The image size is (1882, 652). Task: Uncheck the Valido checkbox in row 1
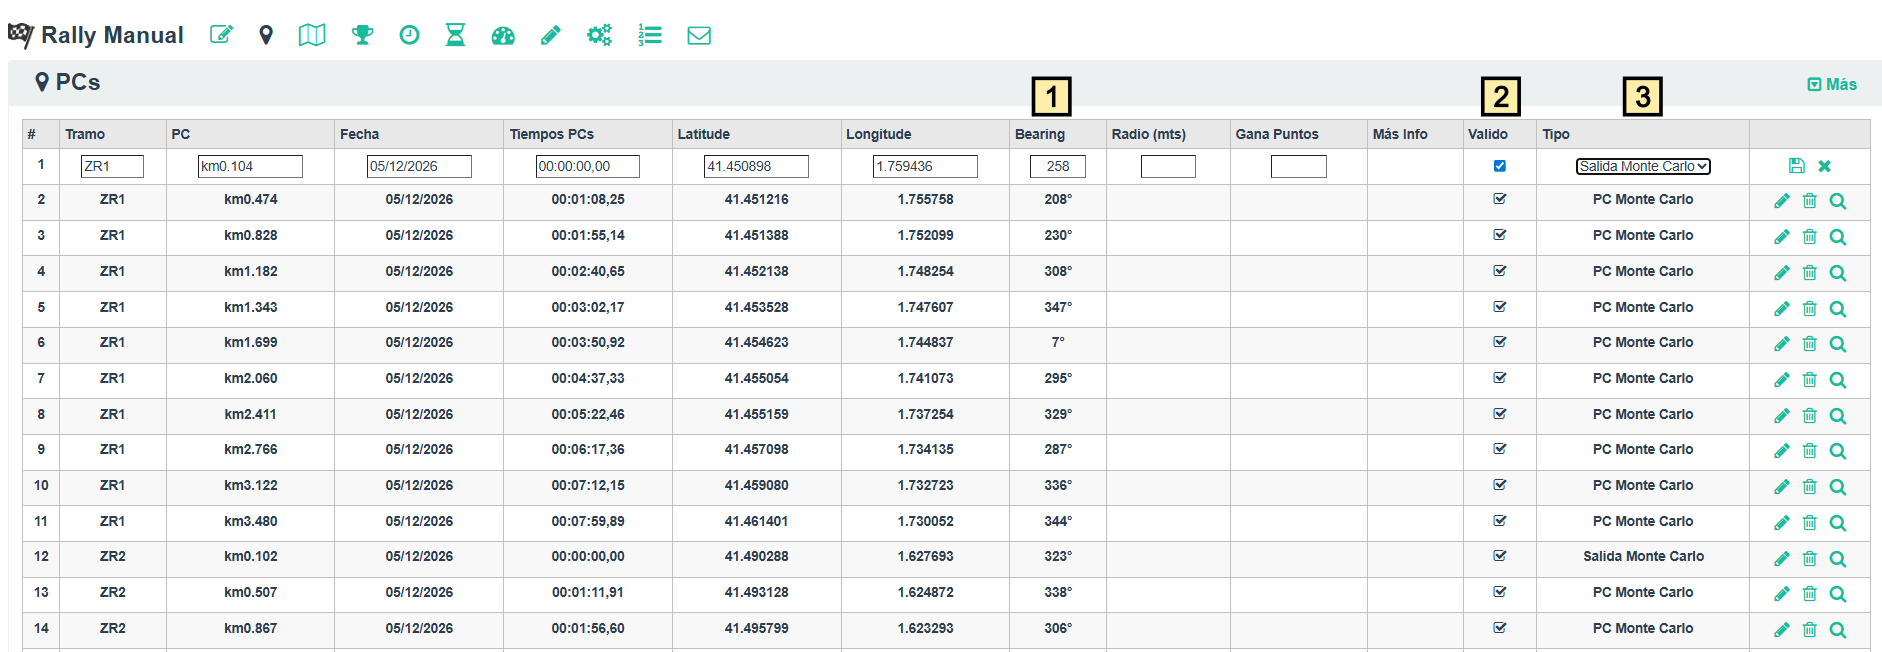(1499, 166)
